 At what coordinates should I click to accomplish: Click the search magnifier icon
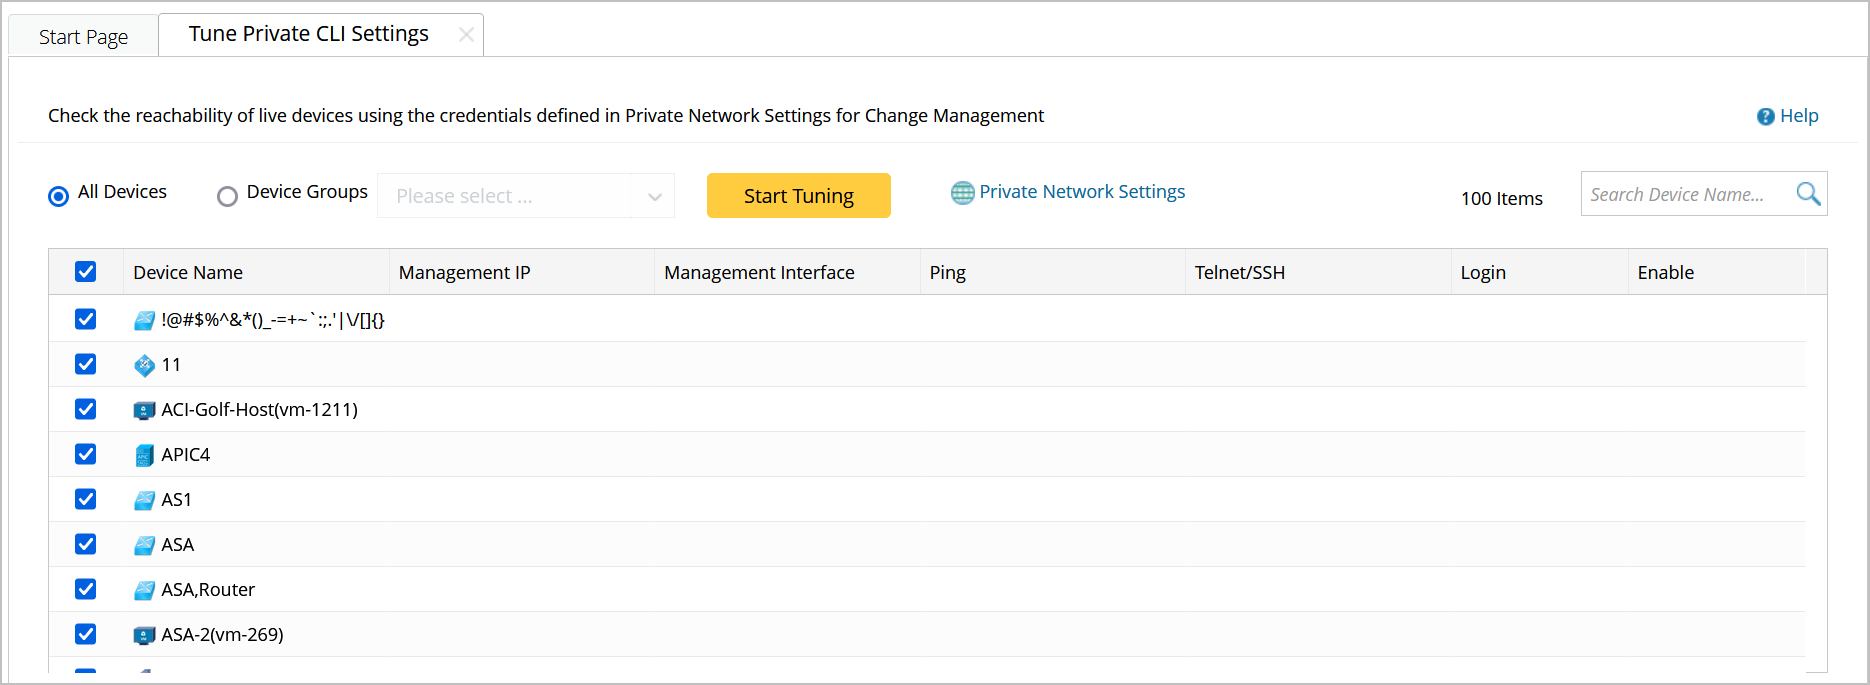point(1808,194)
